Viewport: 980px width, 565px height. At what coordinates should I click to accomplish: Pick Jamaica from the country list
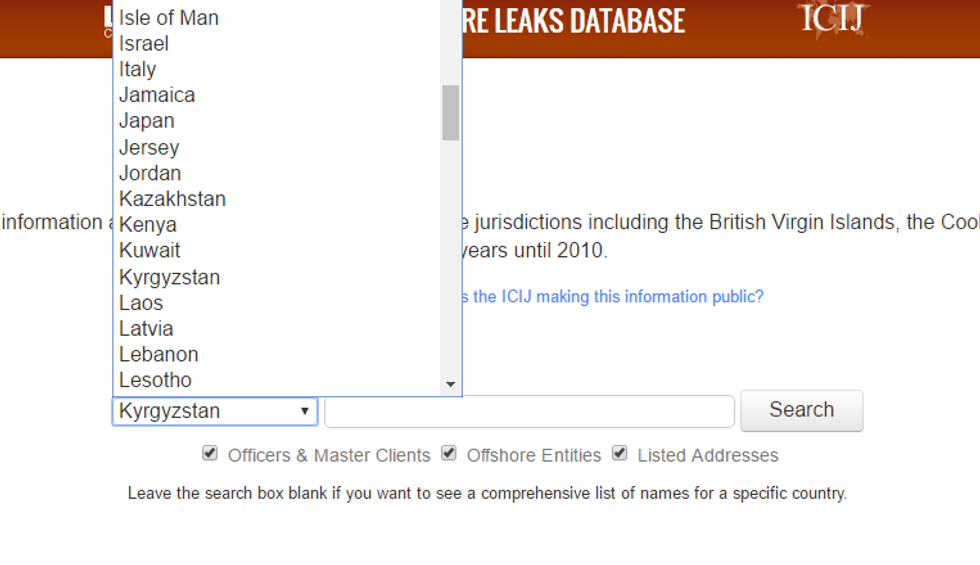[x=157, y=95]
